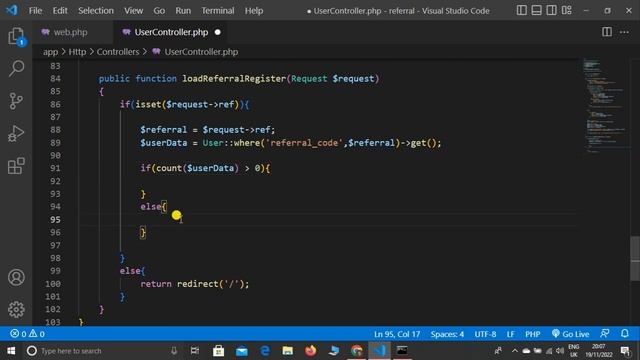Click the code minimap
Screen dimensions: 640x360
click(605, 106)
